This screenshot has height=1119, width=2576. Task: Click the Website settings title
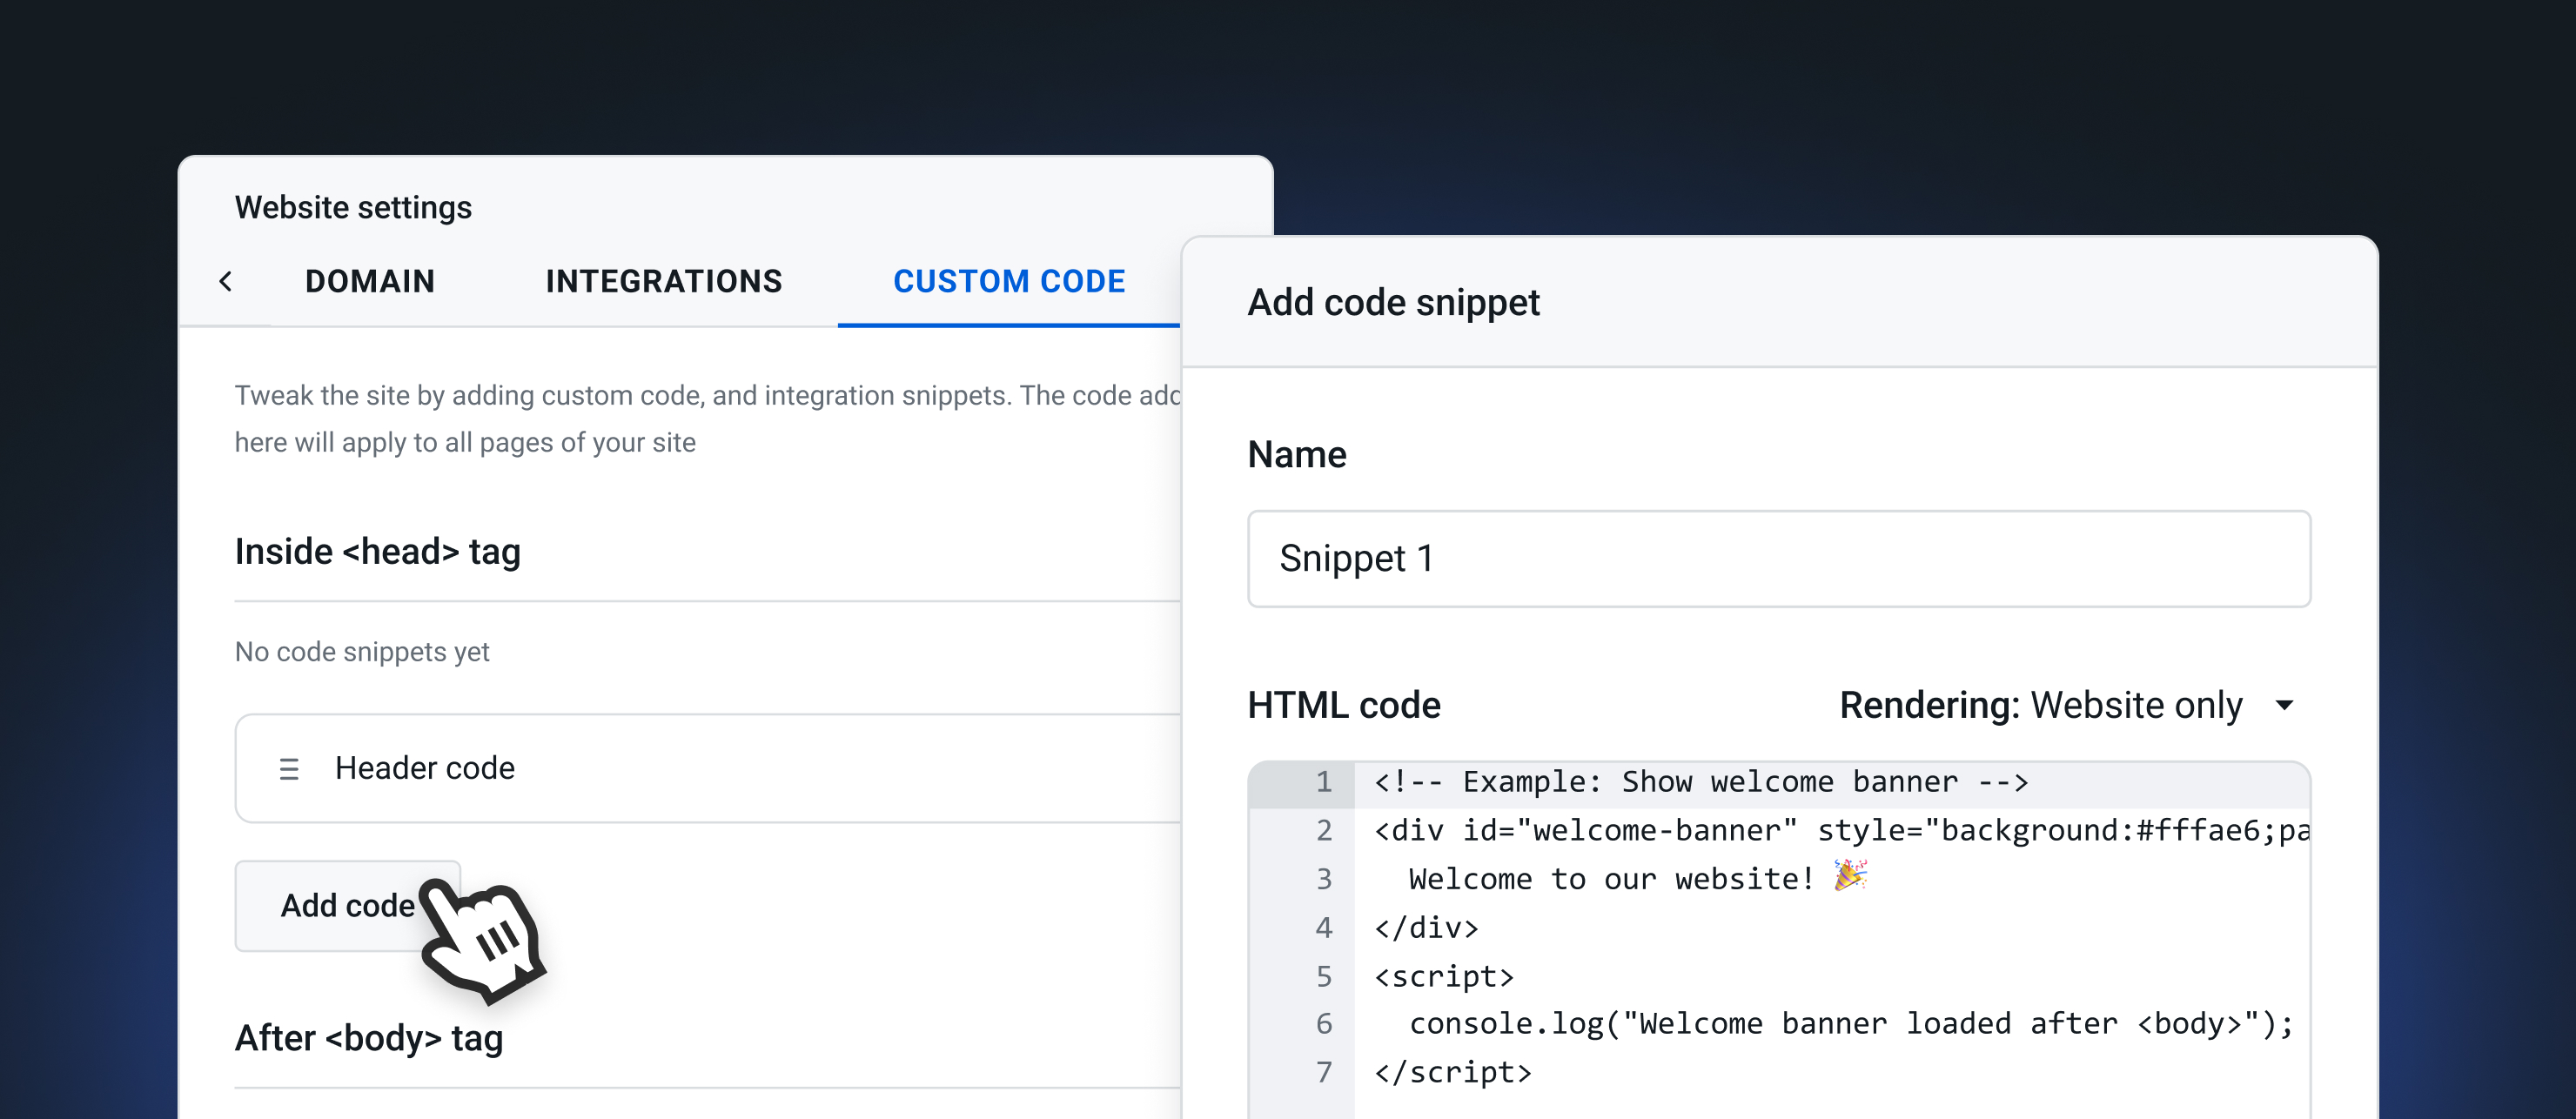tap(353, 207)
